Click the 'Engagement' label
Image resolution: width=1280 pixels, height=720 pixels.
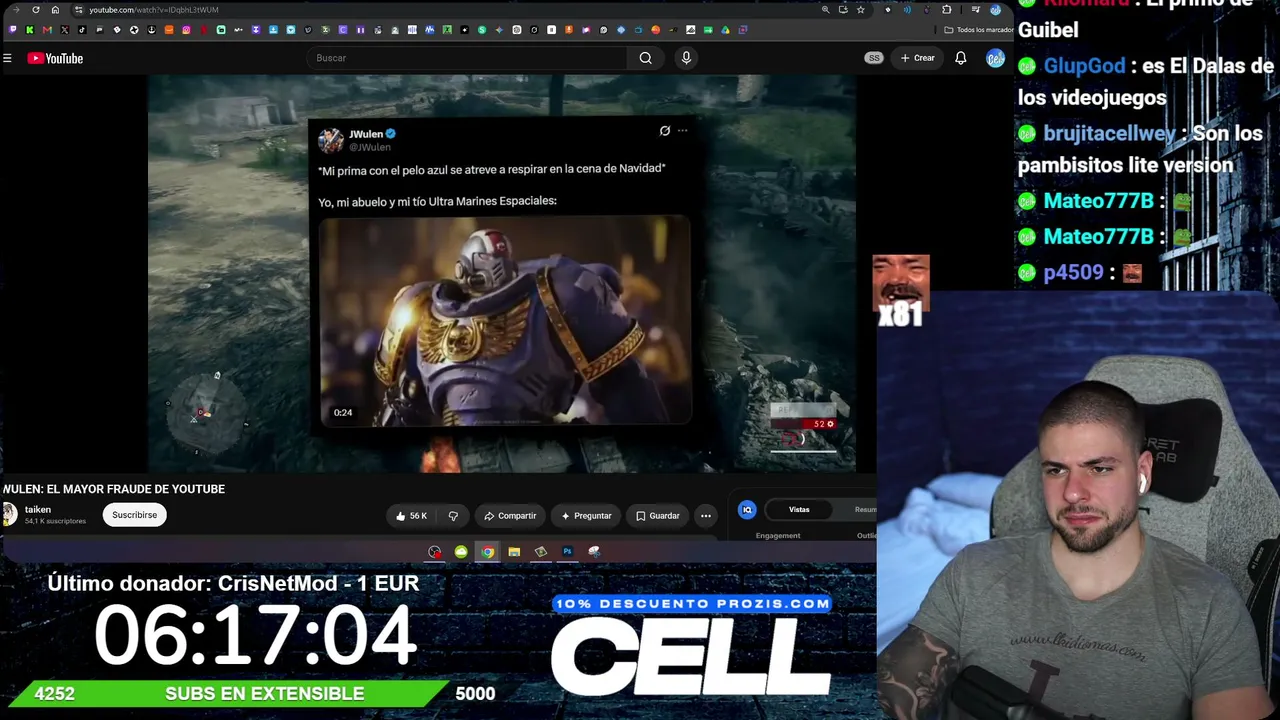click(778, 536)
